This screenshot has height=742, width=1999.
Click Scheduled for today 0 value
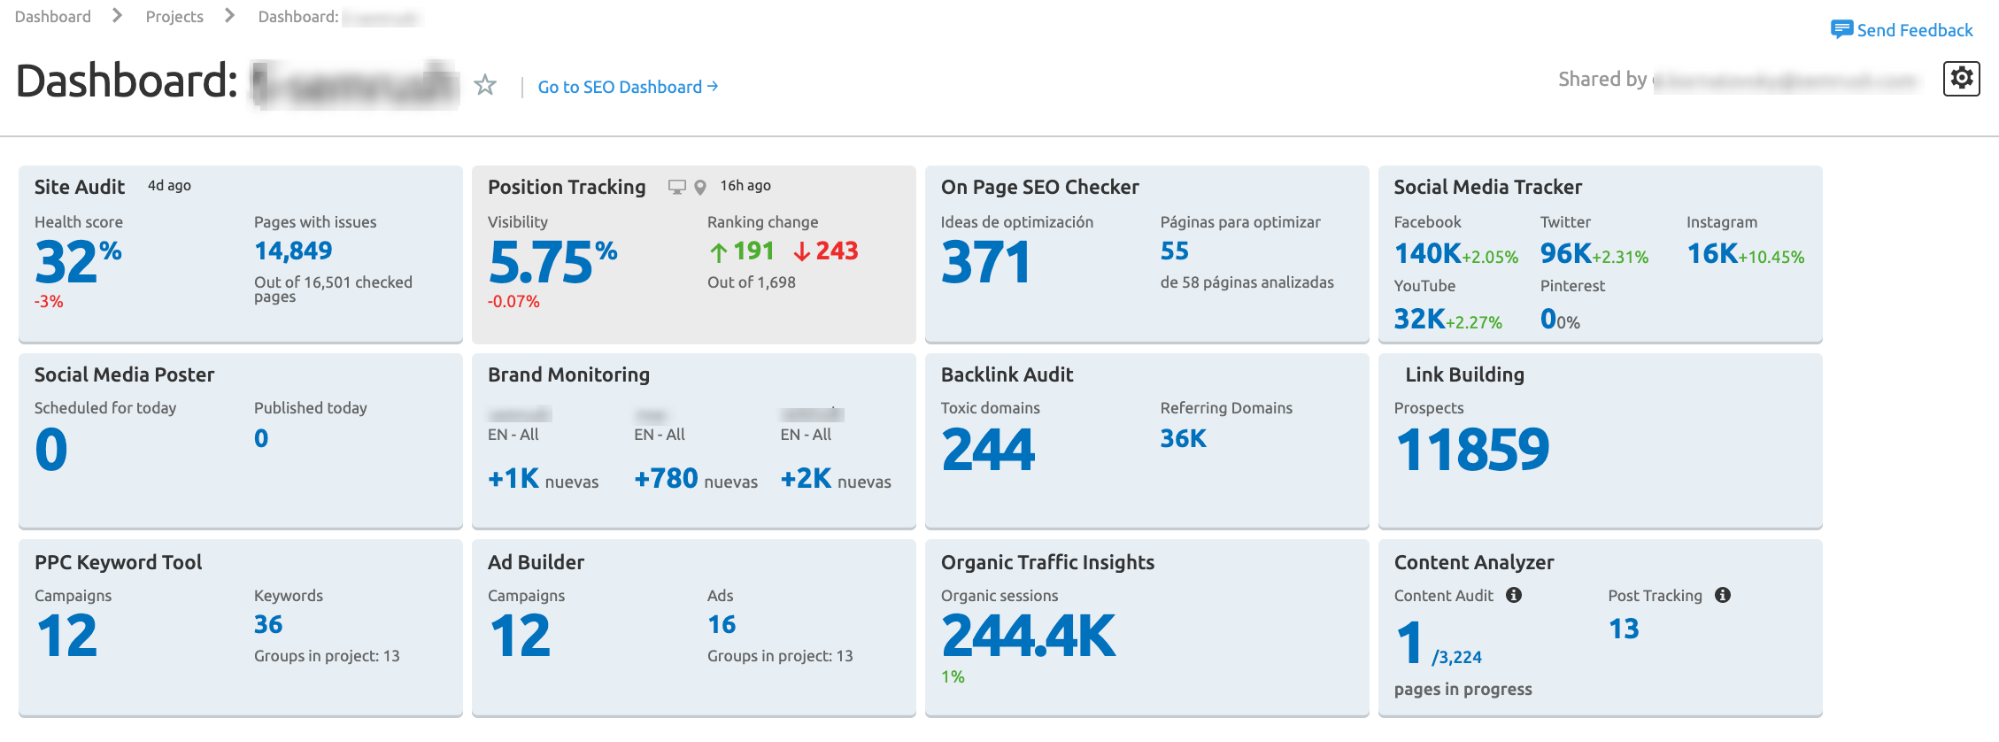click(x=51, y=449)
